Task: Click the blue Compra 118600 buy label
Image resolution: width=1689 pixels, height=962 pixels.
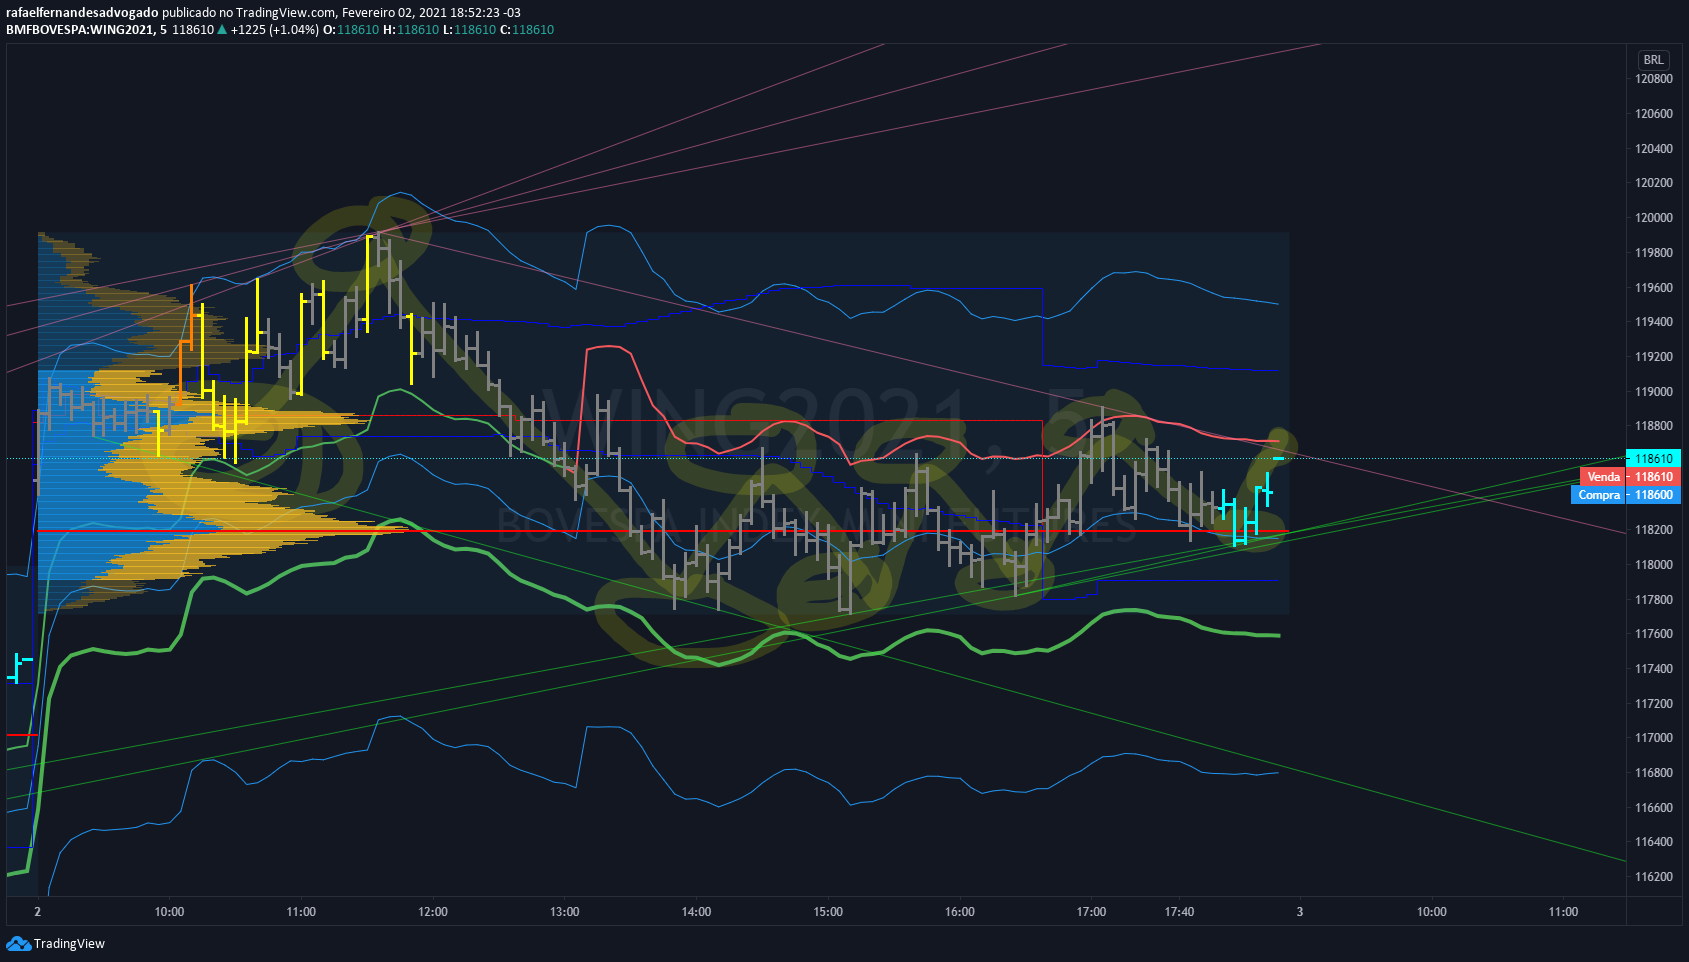Action: (1625, 495)
